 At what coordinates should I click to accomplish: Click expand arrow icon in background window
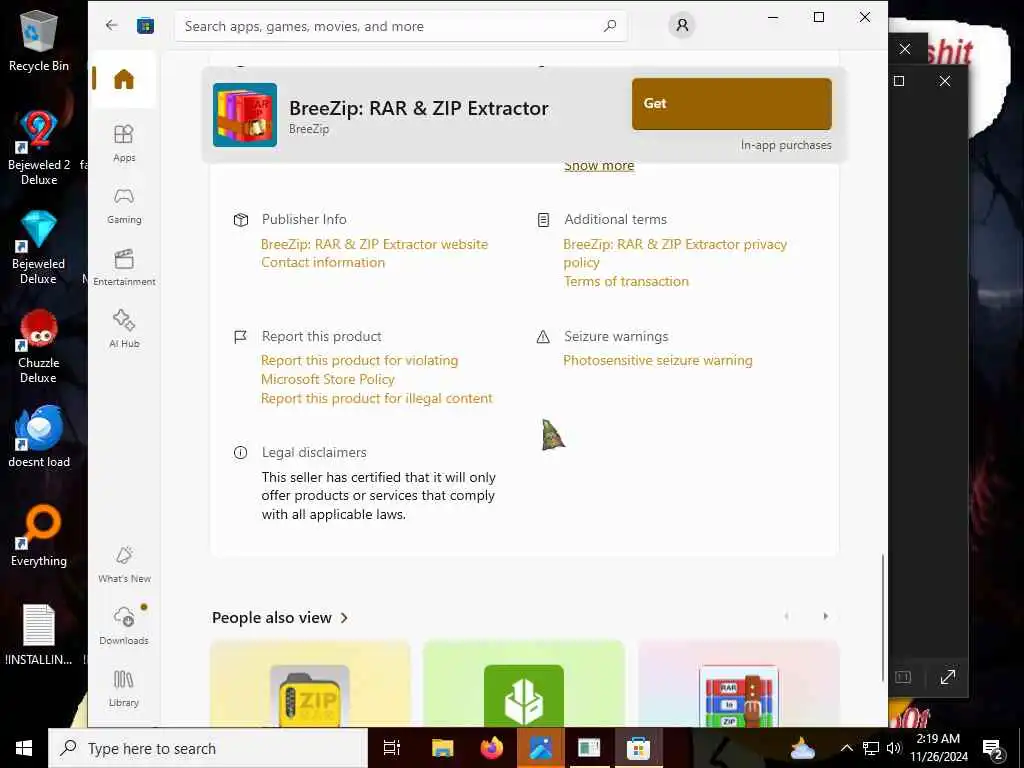click(948, 677)
